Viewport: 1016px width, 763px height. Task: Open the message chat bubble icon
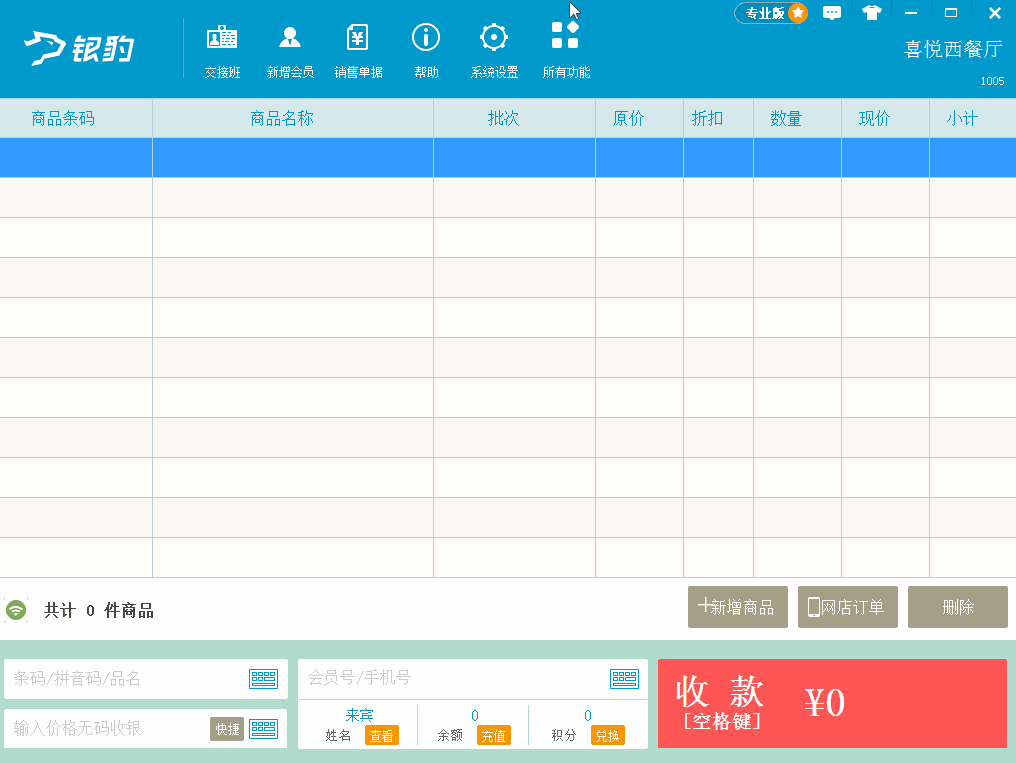(x=832, y=13)
